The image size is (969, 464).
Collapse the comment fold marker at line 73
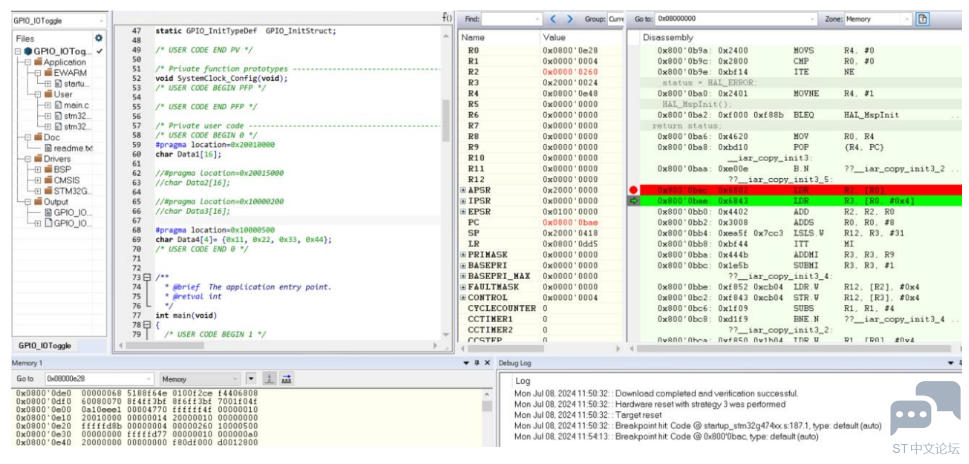click(147, 278)
